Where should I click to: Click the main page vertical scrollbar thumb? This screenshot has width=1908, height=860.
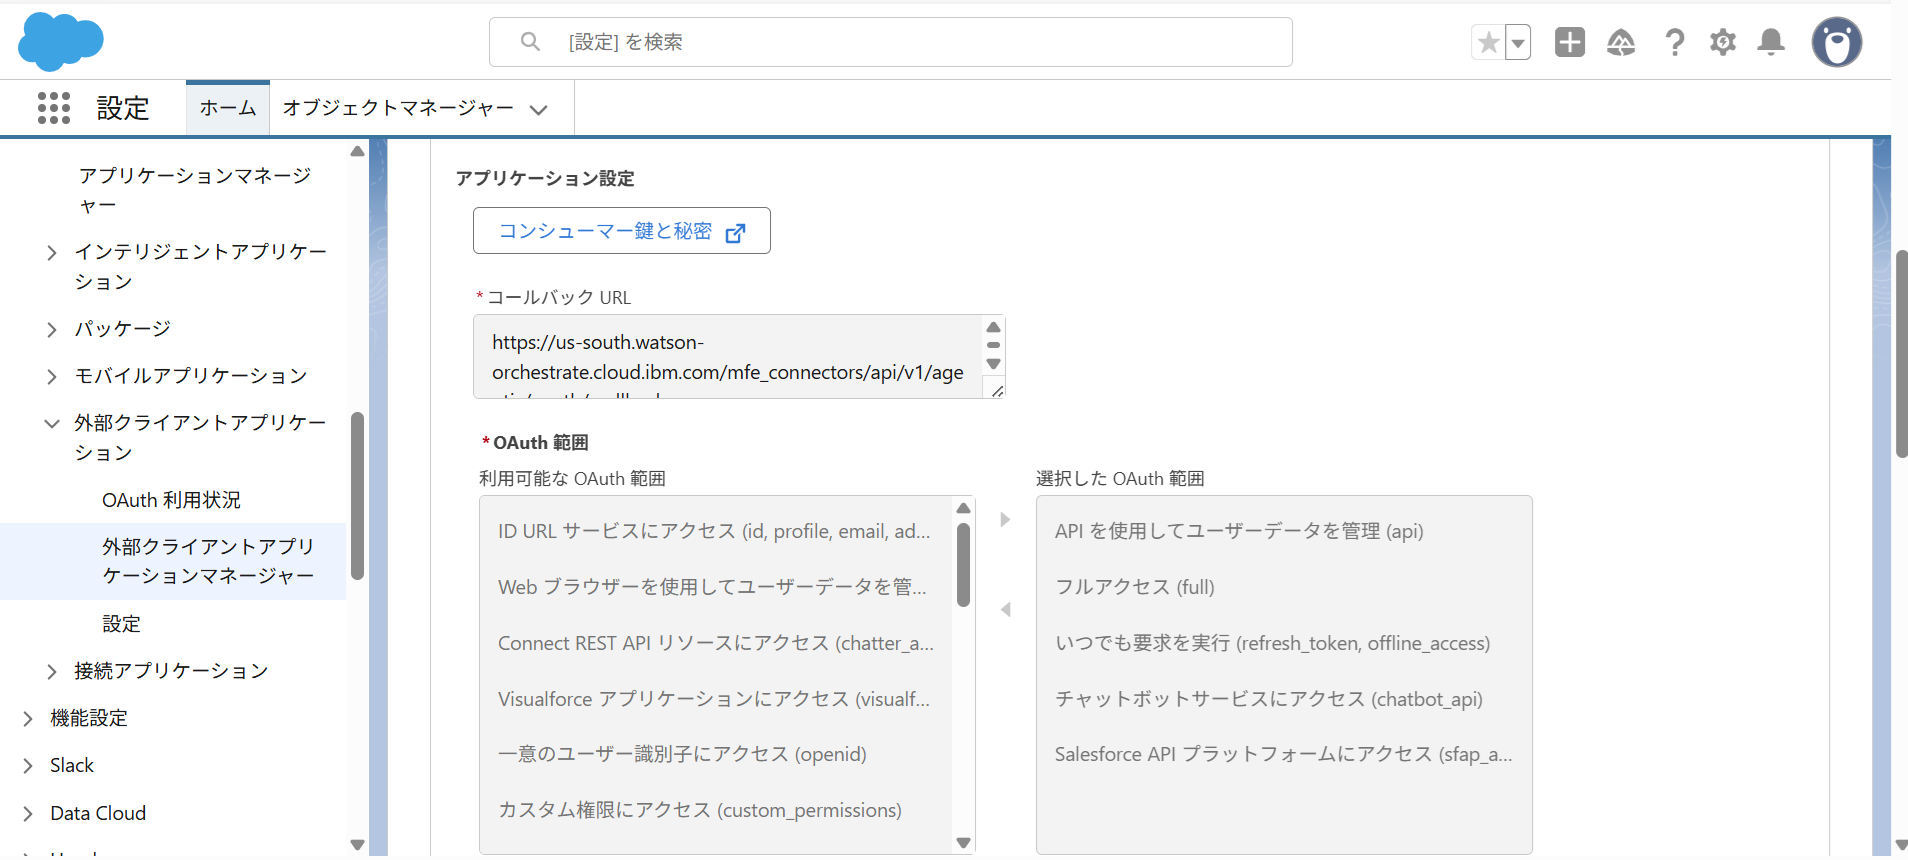1901,354
